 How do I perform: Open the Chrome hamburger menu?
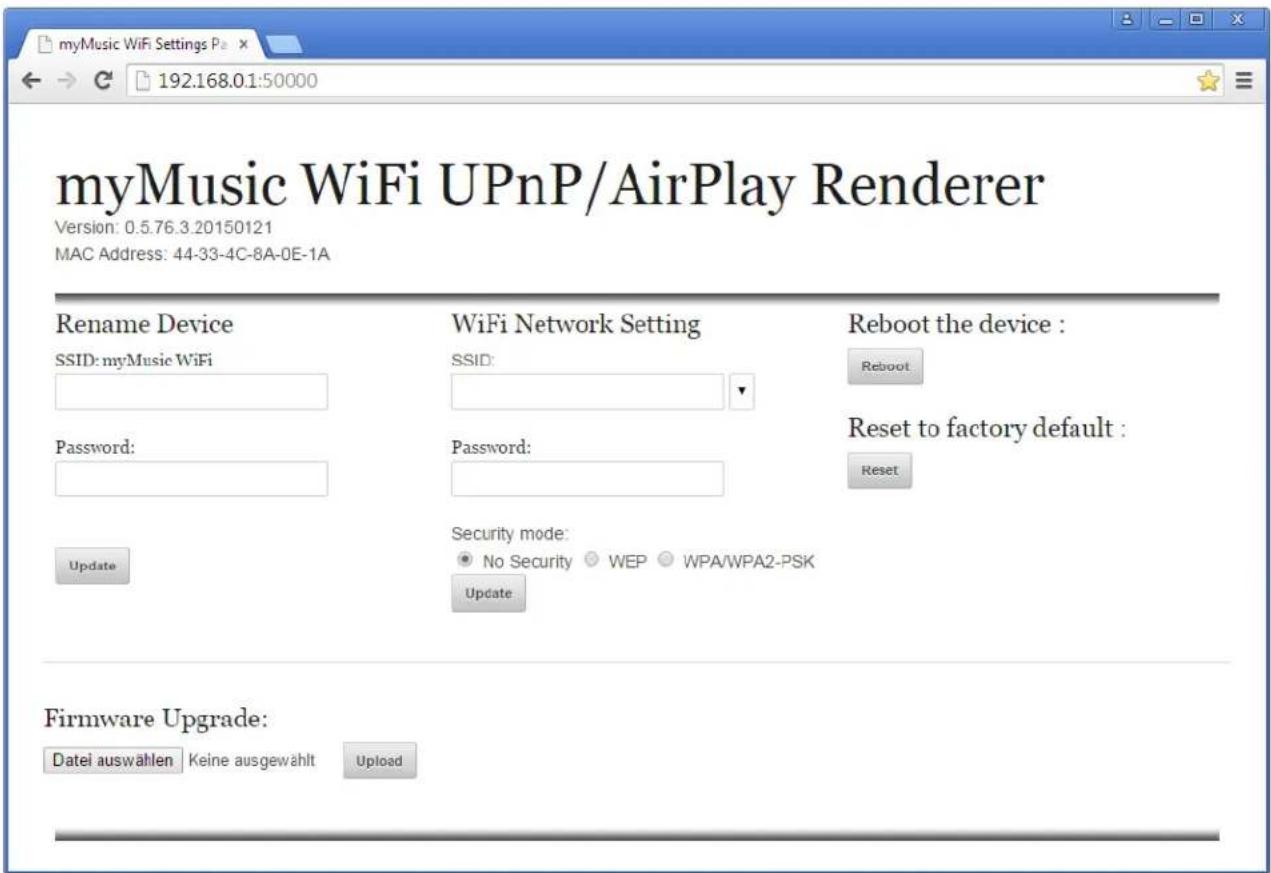click(x=1245, y=82)
